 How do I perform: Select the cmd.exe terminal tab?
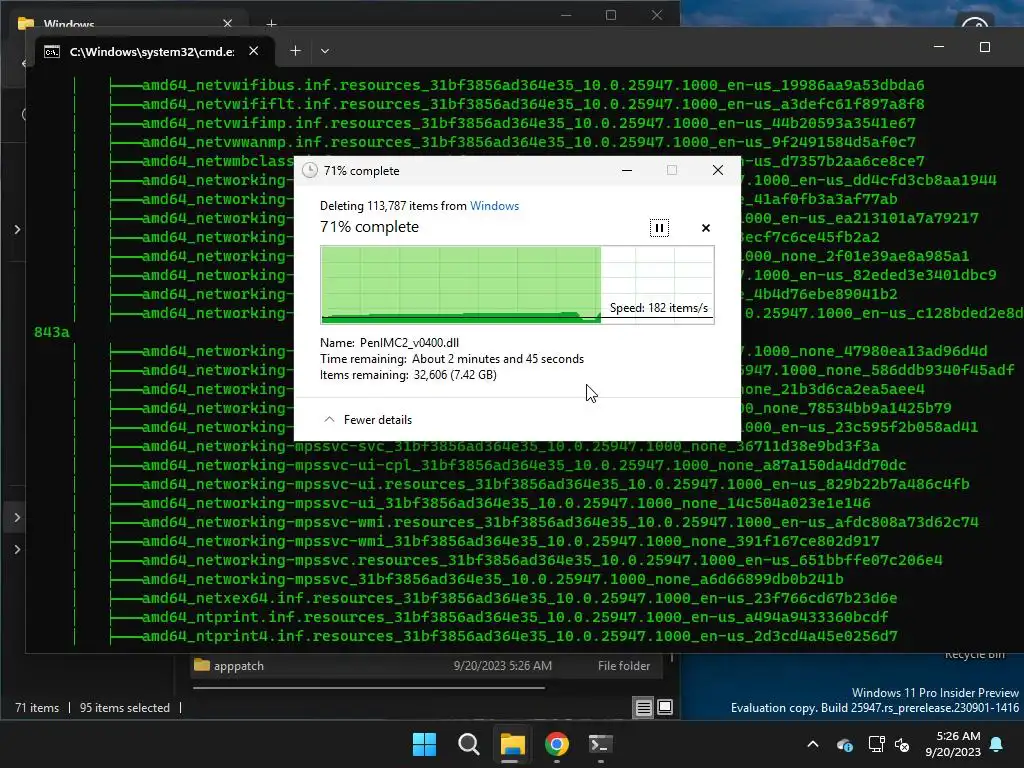click(152, 52)
